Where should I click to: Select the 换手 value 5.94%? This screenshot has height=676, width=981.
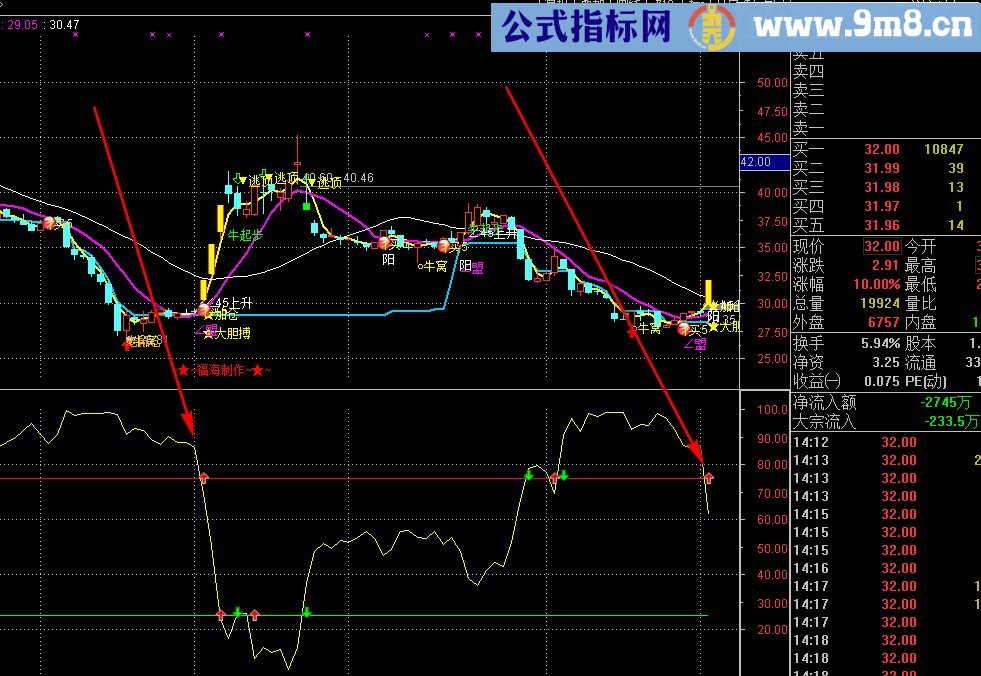880,343
